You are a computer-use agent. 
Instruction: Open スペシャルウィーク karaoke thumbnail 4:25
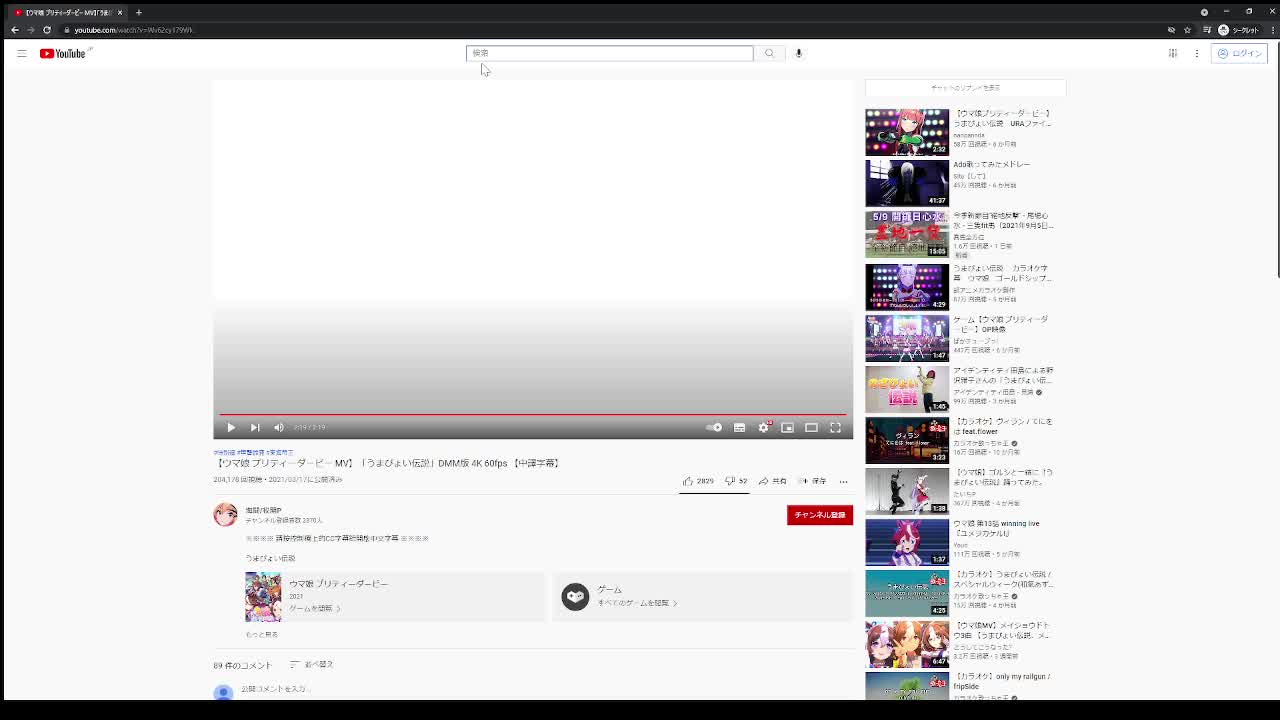[x=907, y=593]
